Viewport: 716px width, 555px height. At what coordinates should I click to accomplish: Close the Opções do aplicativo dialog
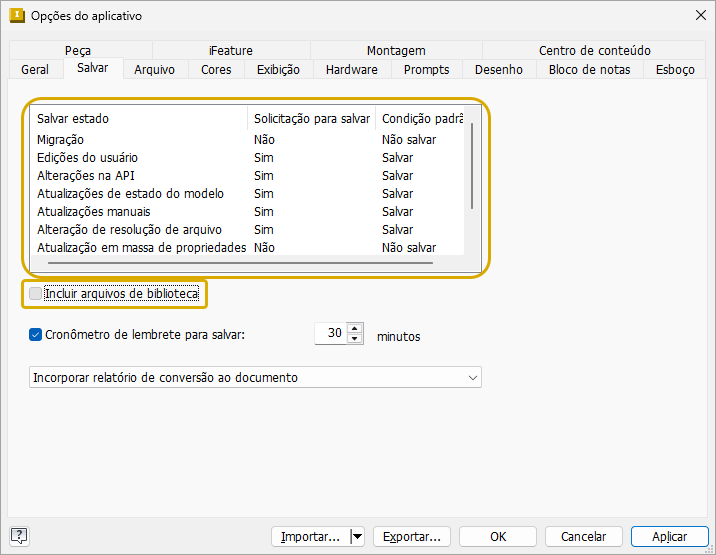click(x=700, y=15)
